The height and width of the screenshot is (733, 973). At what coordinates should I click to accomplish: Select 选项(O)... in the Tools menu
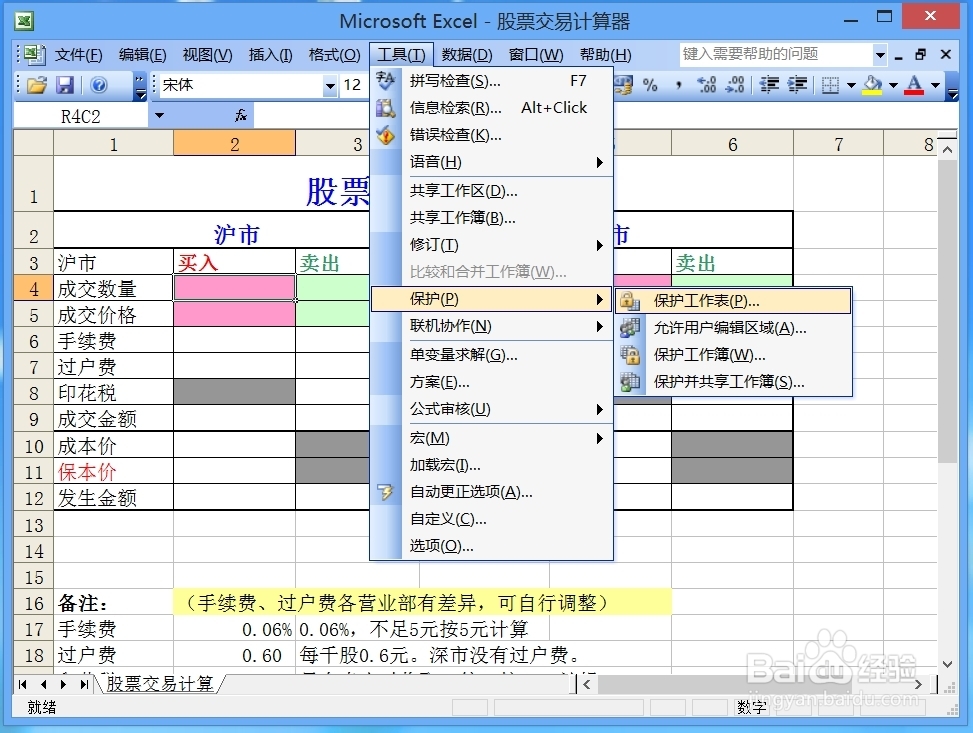tap(491, 546)
